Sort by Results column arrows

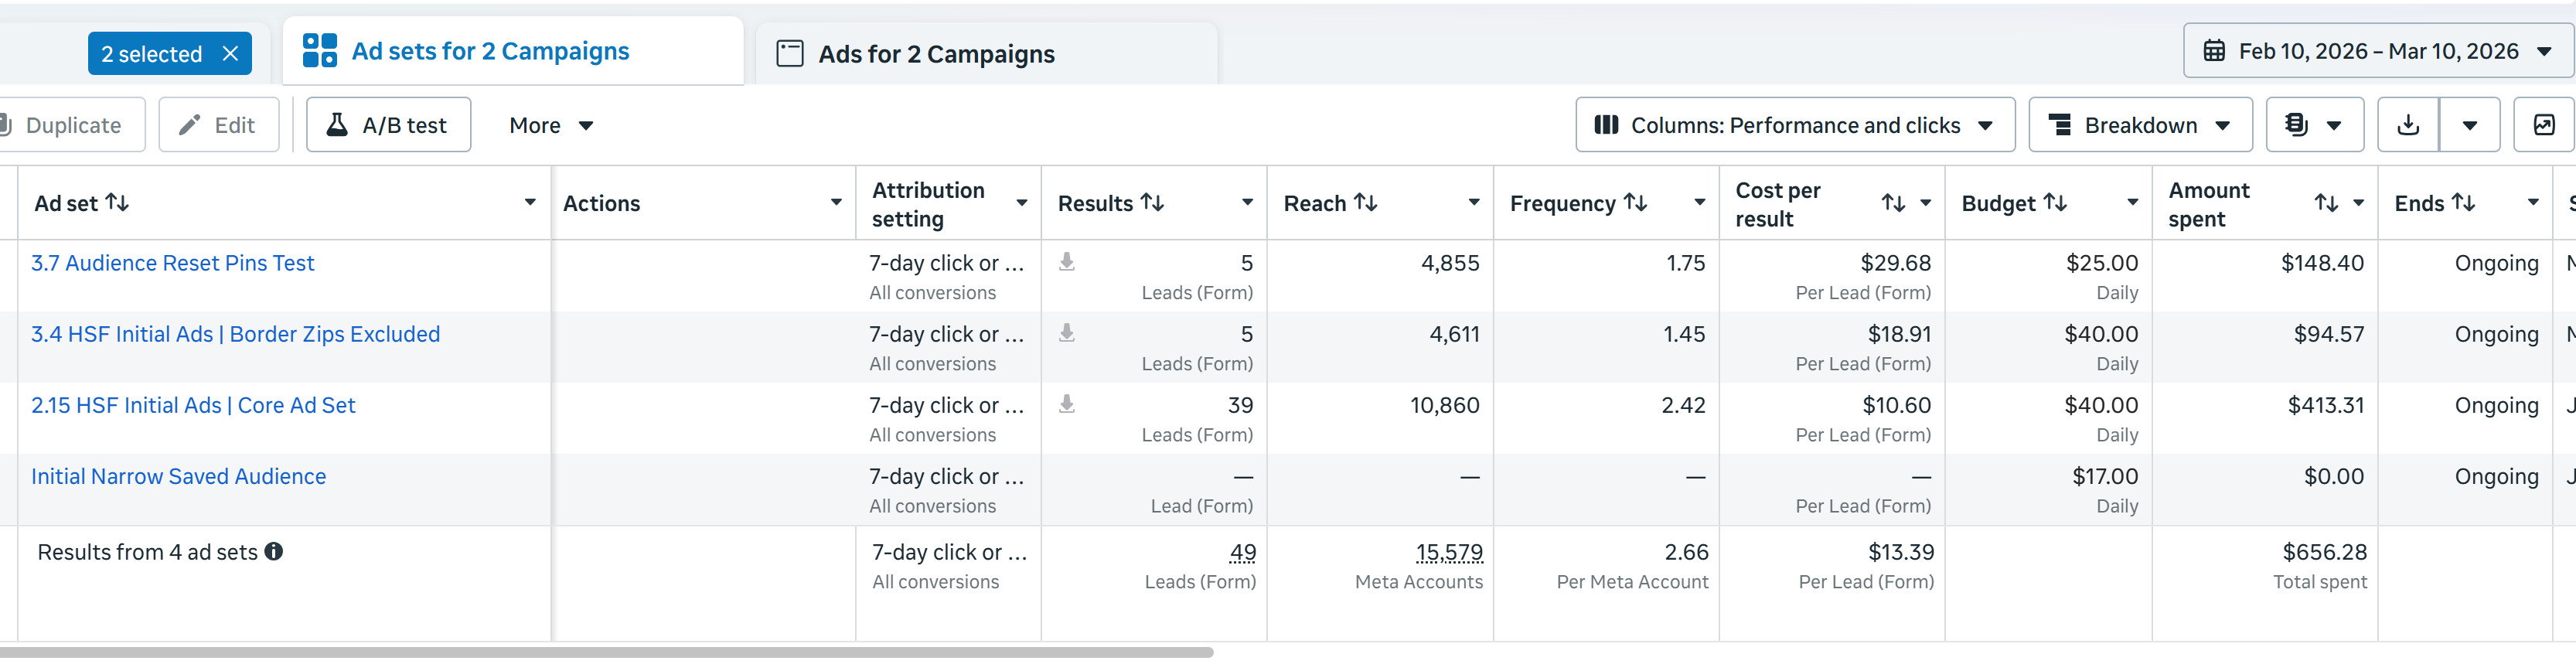tap(1152, 203)
